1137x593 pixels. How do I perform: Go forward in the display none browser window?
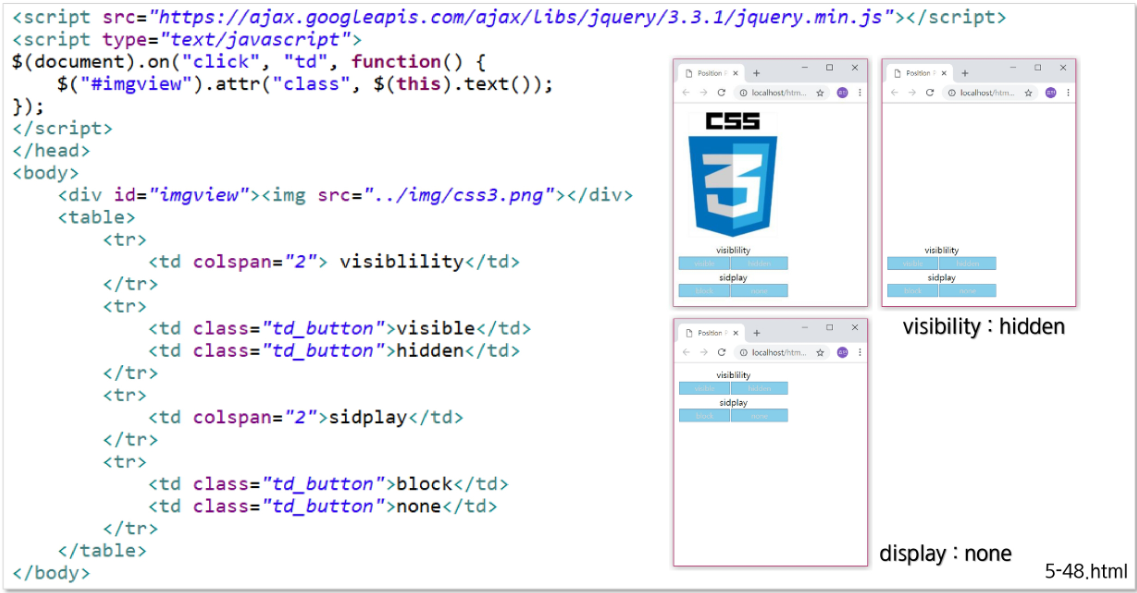[x=703, y=352]
